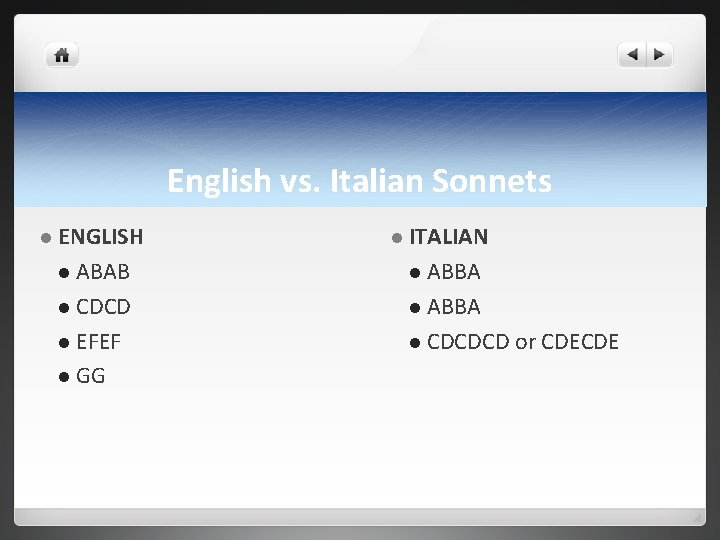This screenshot has width=720, height=540.
Task: Click the GG couplet line
Action: (x=91, y=377)
